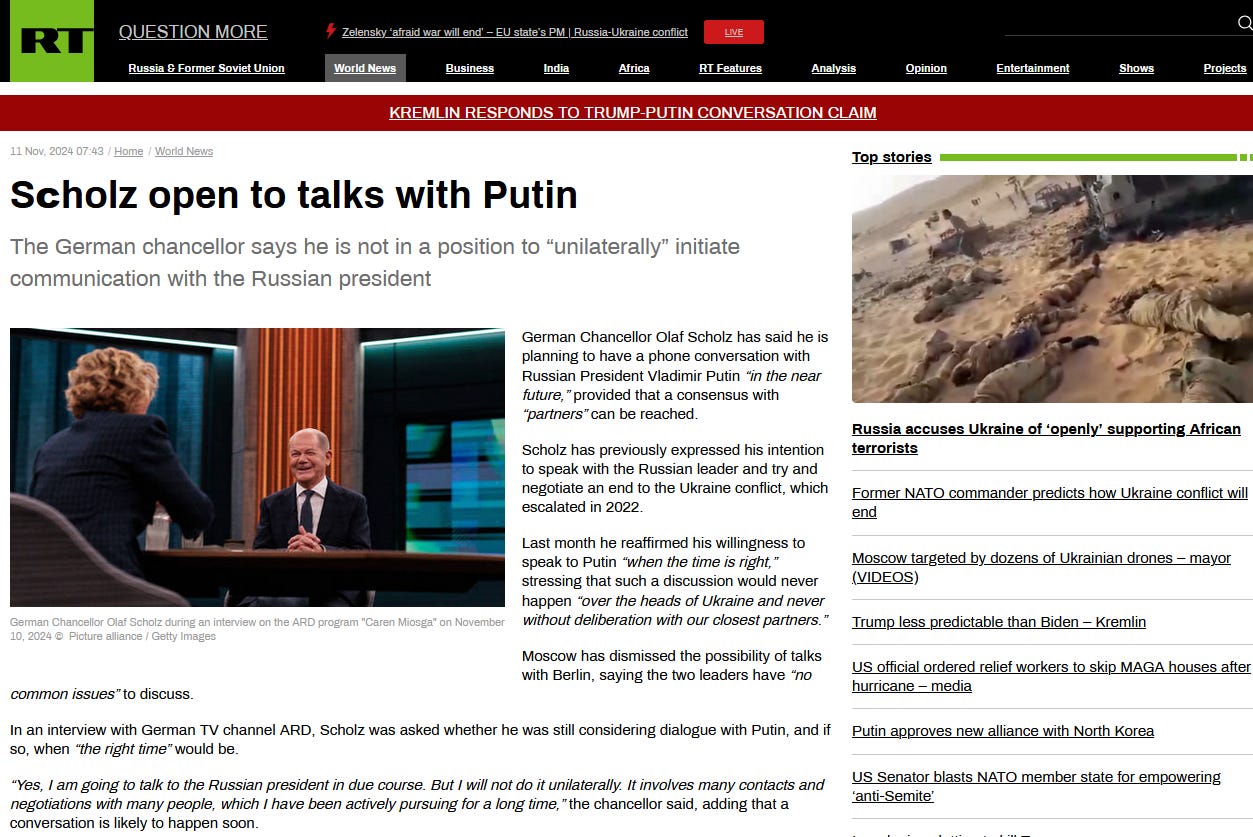Select the World News tab
The width and height of the screenshot is (1253, 837).
(365, 68)
